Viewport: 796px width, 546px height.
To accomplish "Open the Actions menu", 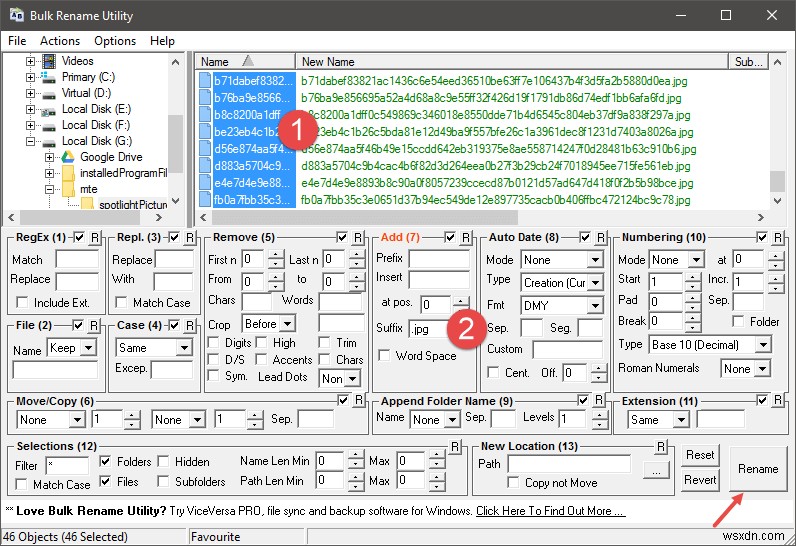I will pos(60,41).
